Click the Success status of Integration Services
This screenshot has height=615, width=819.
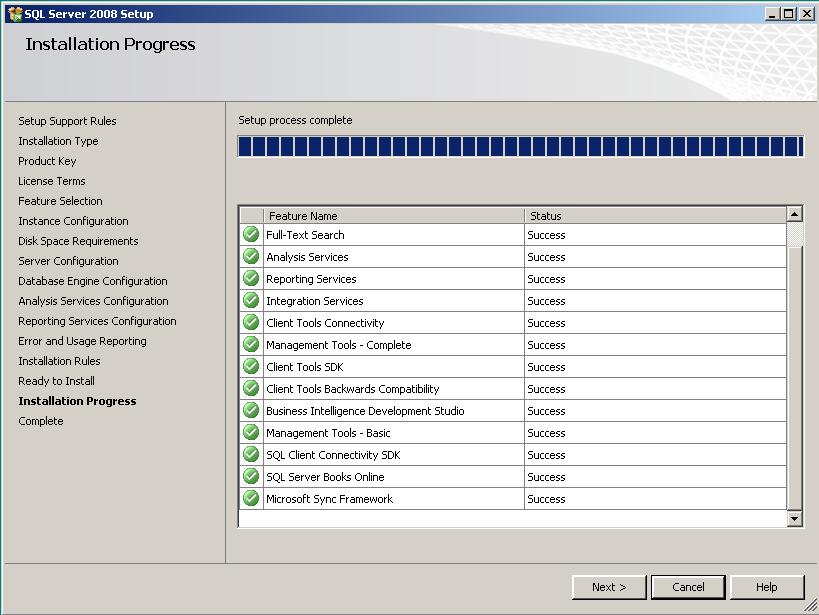coord(546,301)
